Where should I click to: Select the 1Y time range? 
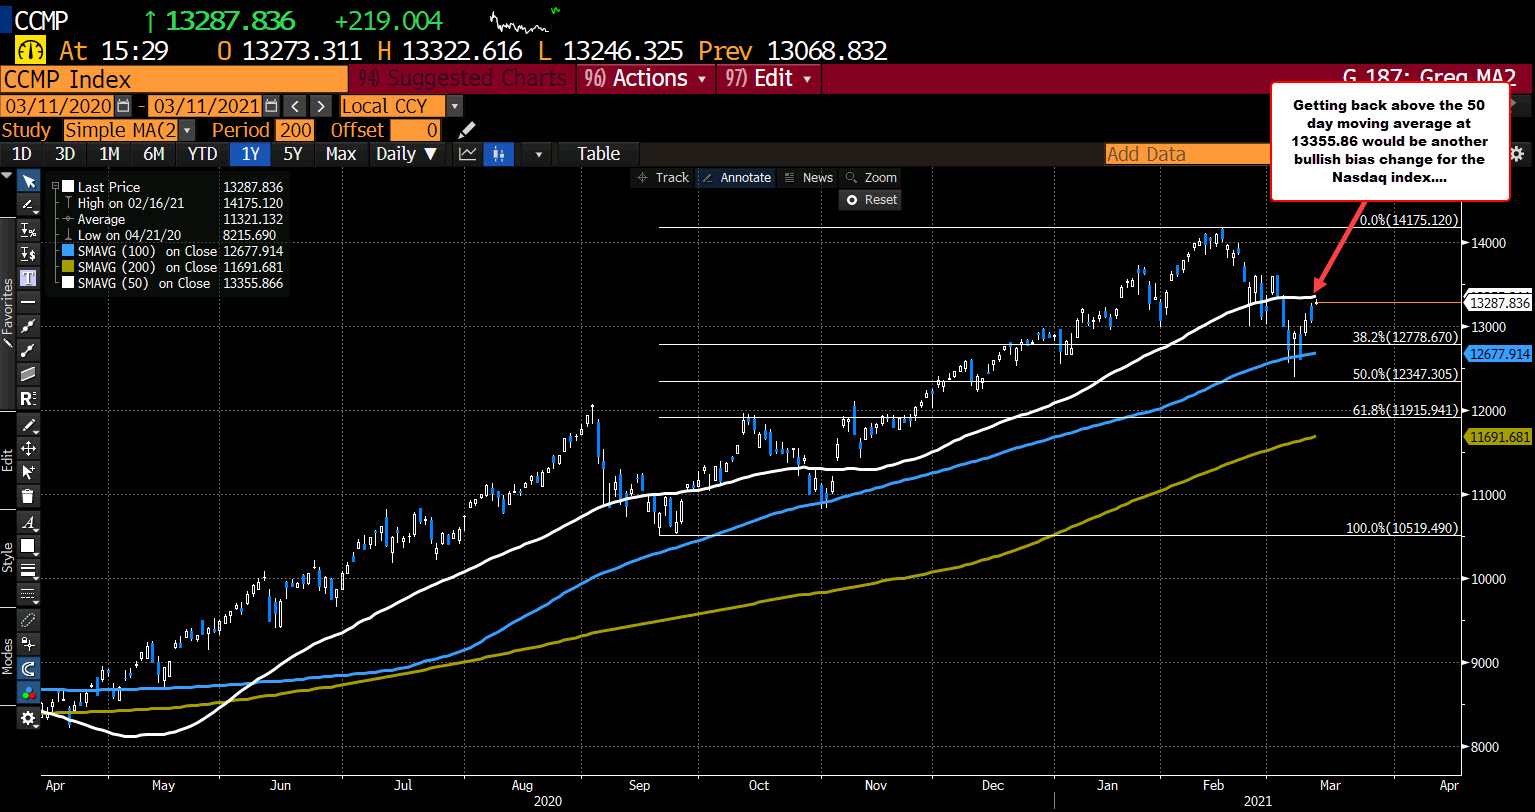[251, 153]
